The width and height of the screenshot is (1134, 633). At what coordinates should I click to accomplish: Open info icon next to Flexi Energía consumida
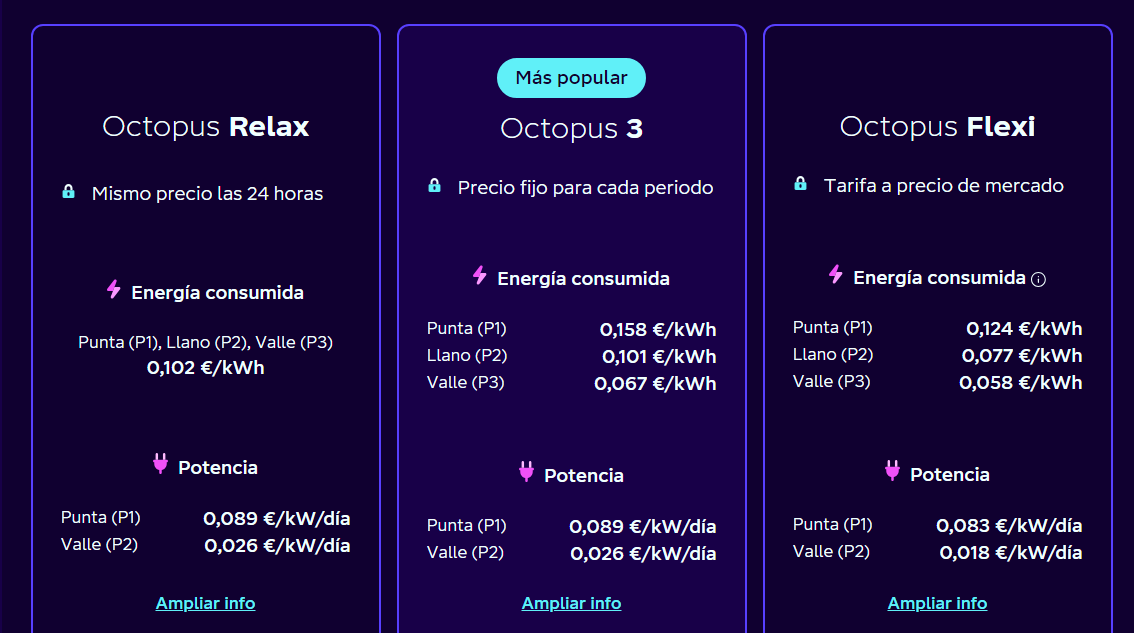point(1039,279)
